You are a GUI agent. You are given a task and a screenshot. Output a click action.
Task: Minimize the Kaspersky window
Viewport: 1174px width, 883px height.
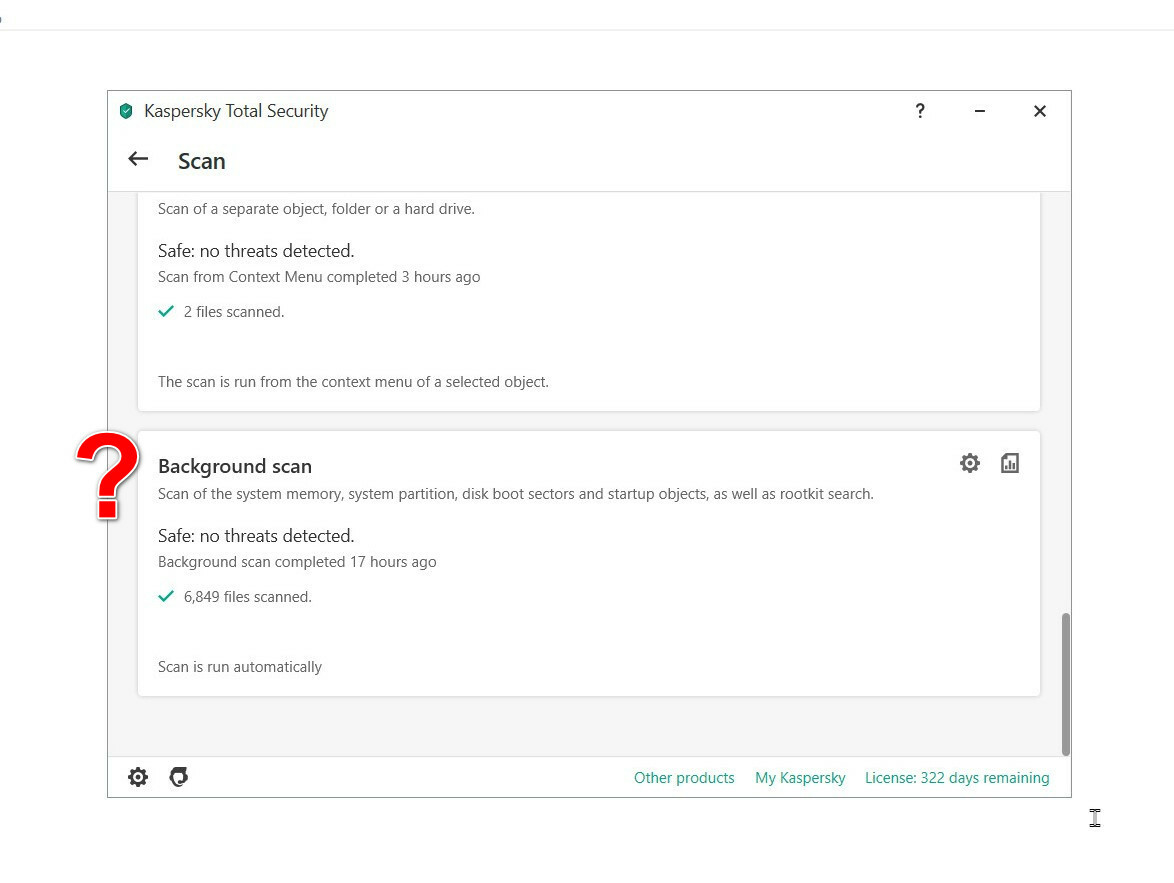pyautogui.click(x=979, y=111)
